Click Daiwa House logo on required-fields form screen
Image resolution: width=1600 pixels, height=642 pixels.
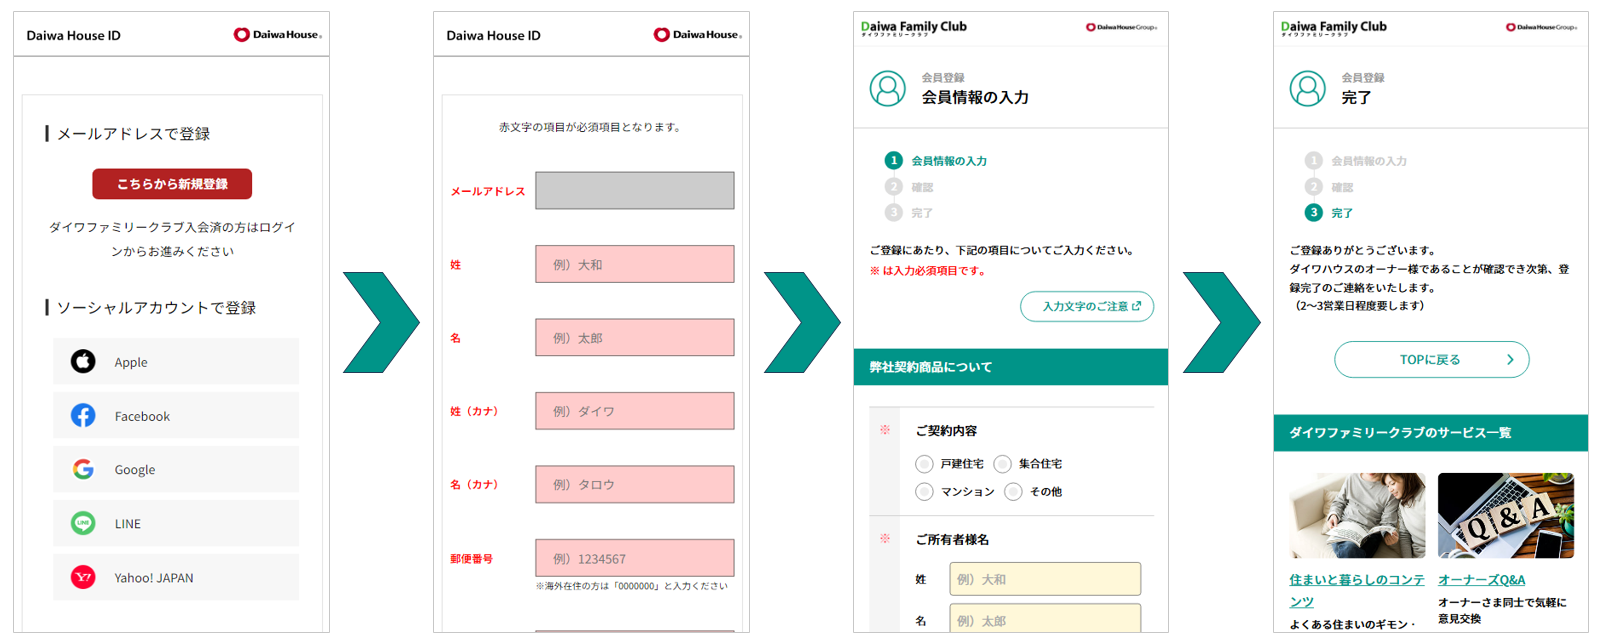coord(698,35)
